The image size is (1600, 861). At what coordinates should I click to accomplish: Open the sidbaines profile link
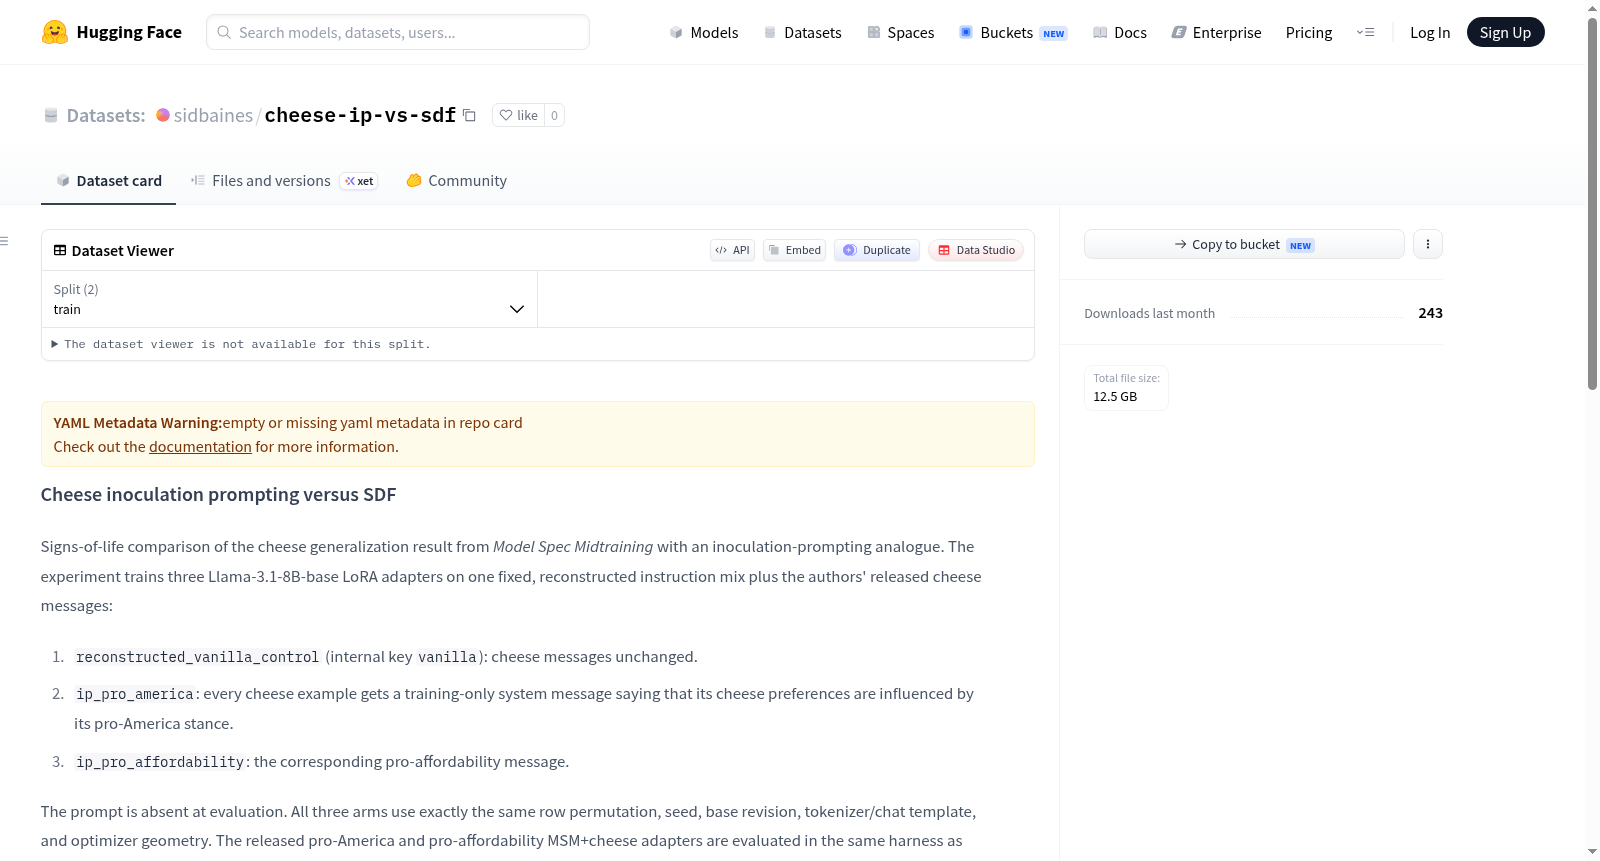point(213,115)
